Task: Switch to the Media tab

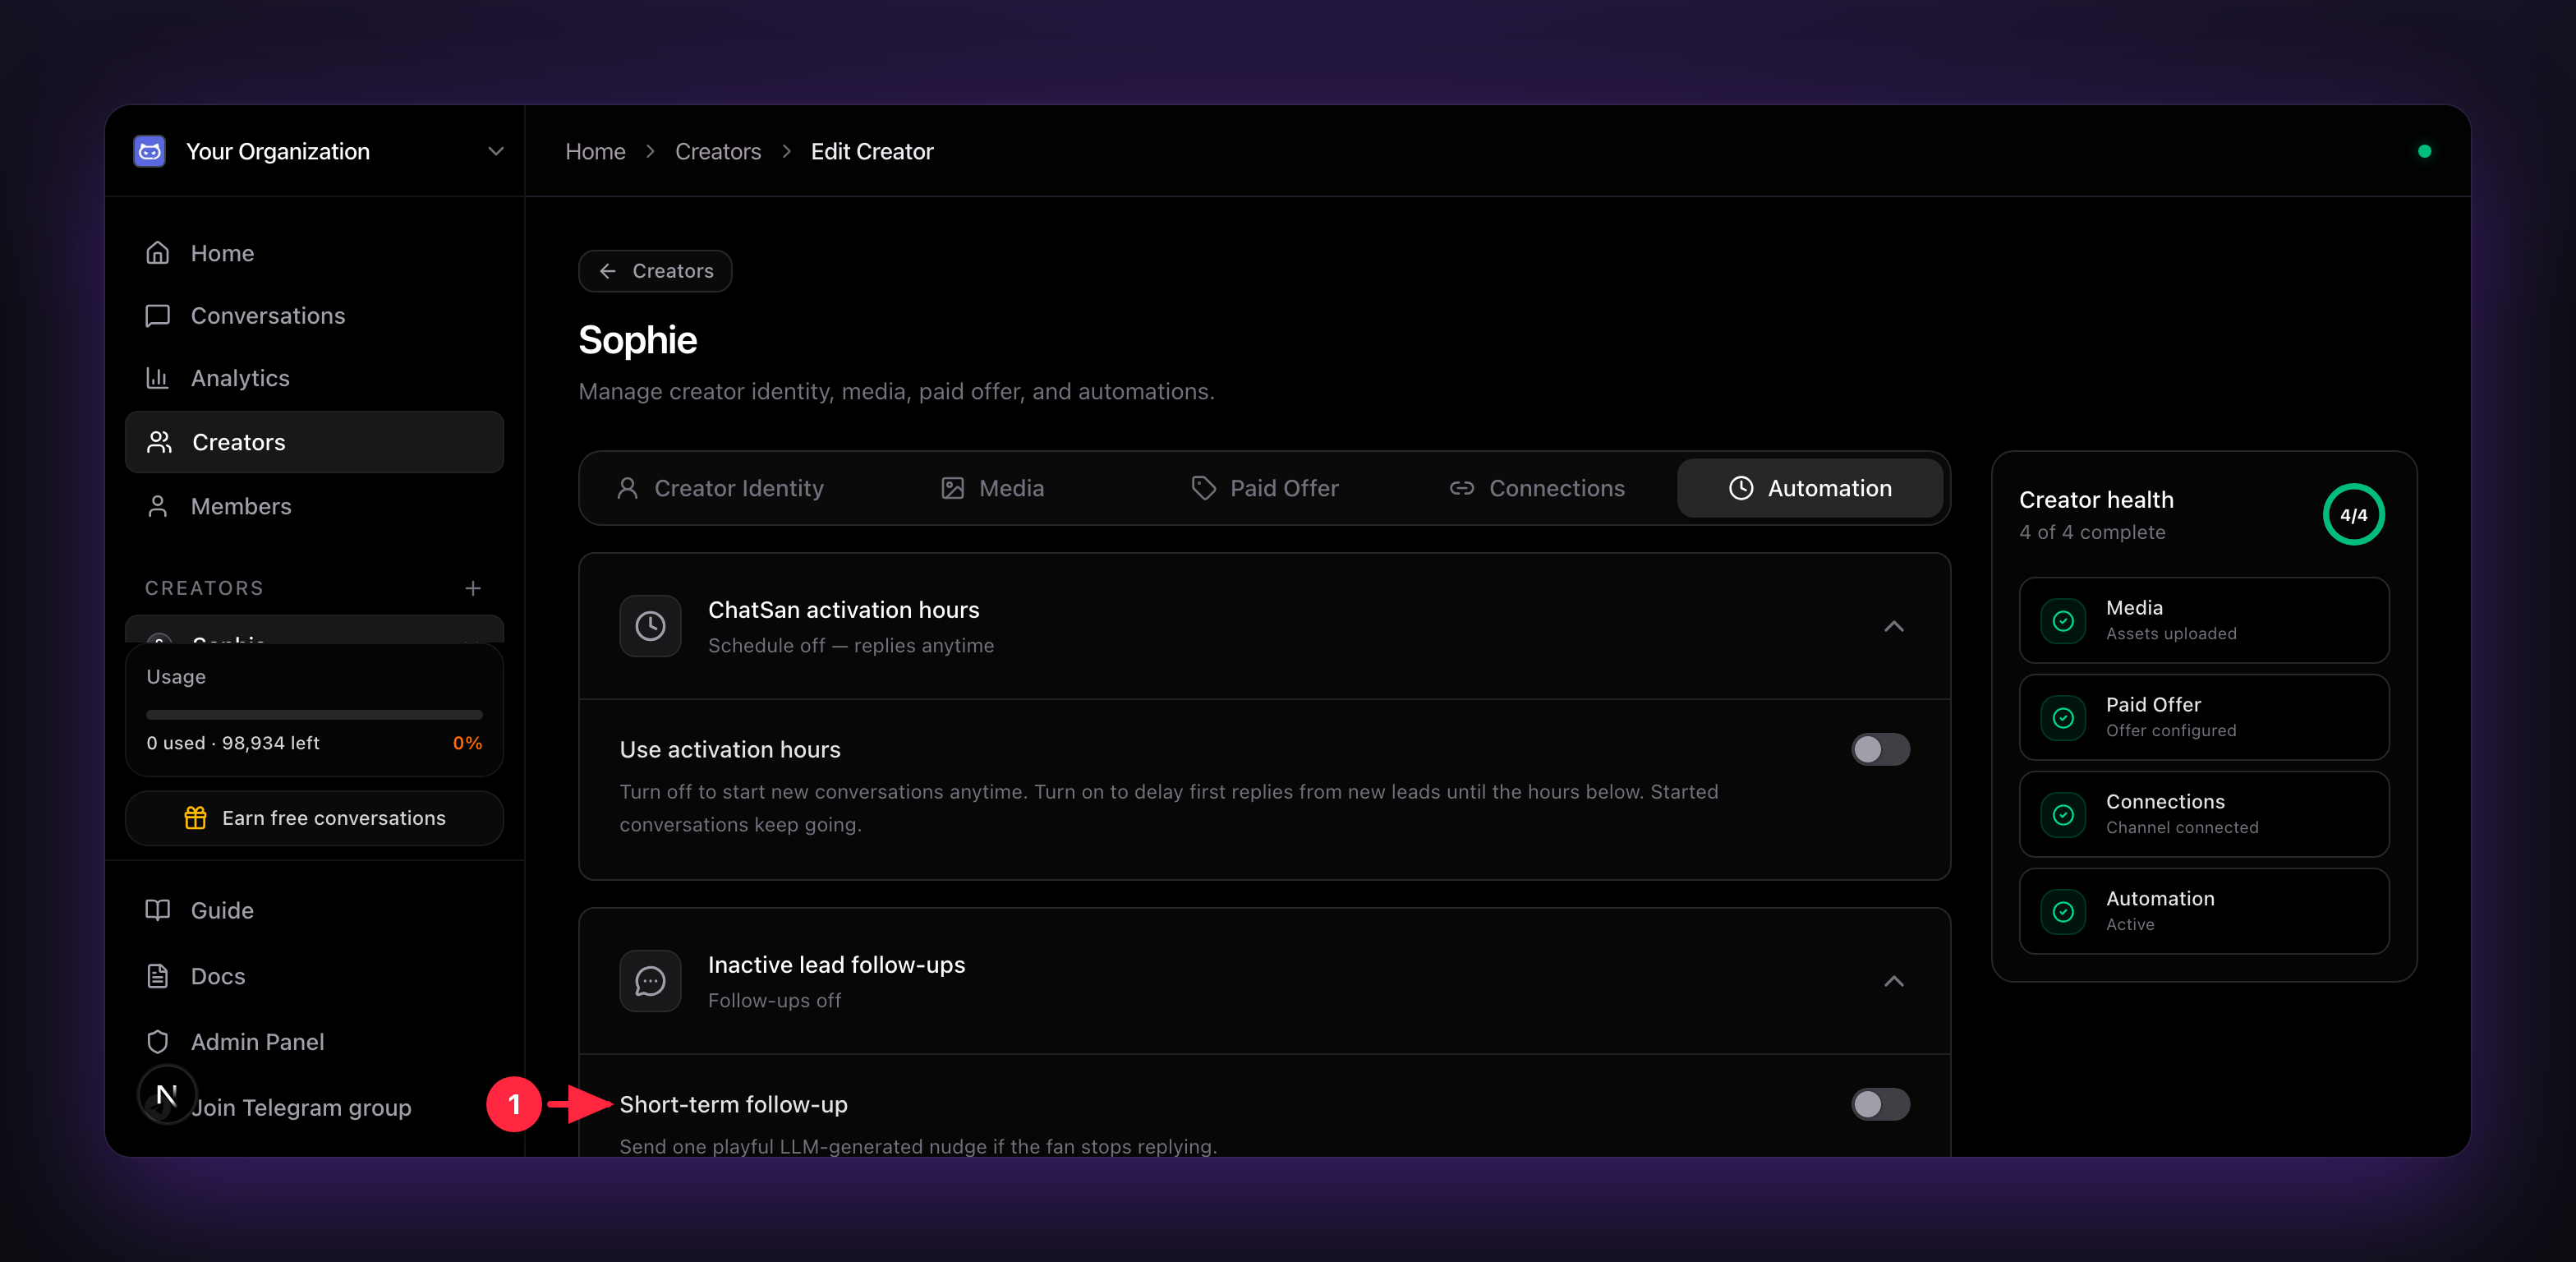Action: click(x=992, y=488)
